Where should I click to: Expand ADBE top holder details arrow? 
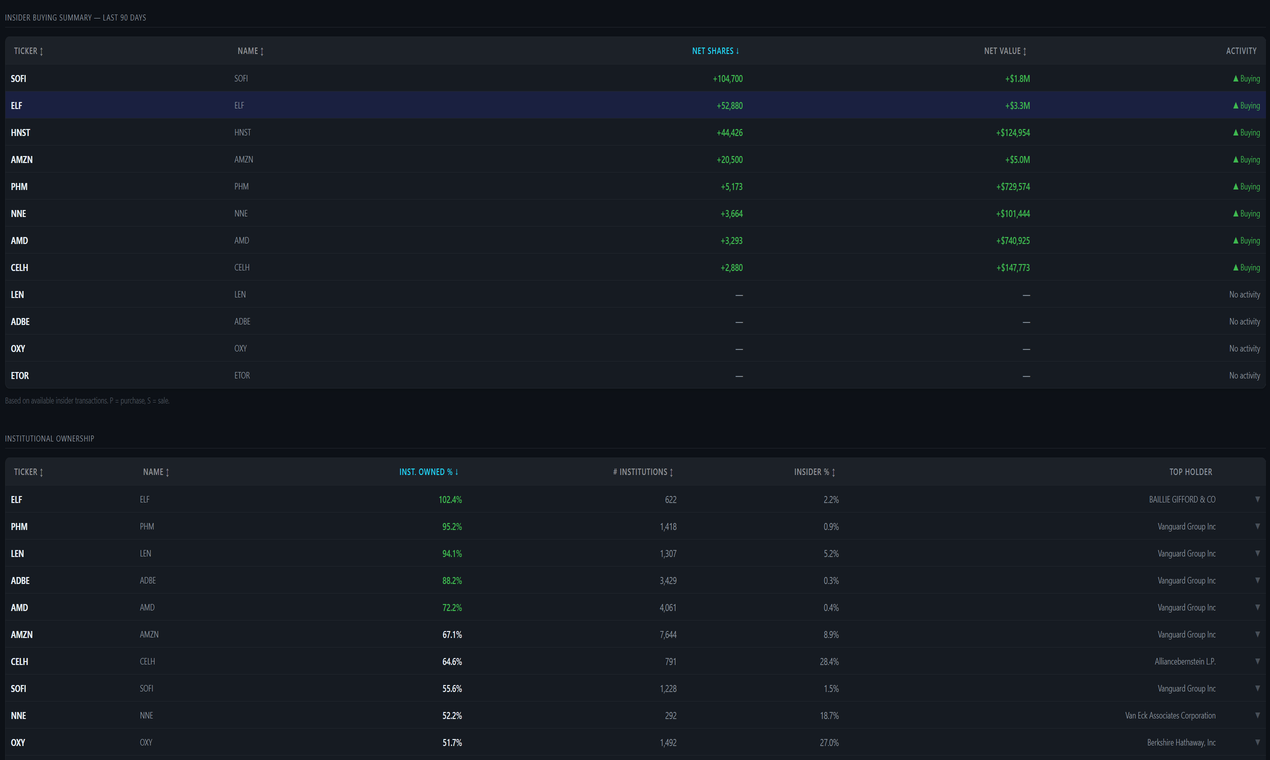1257,580
